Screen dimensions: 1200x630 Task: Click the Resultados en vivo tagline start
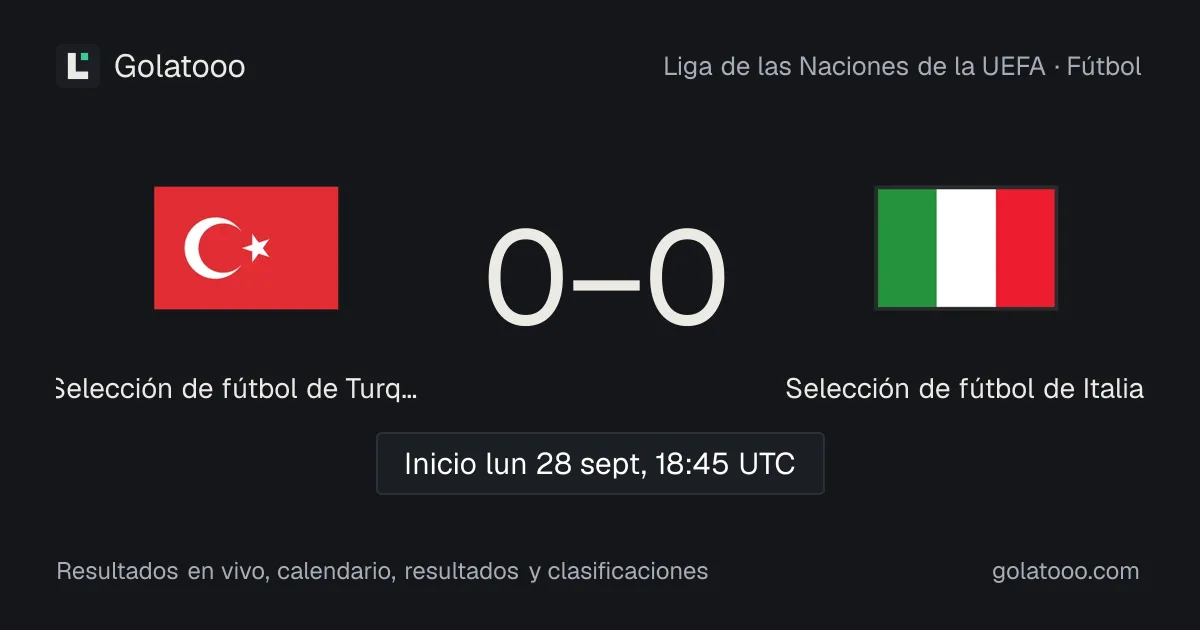[160, 571]
